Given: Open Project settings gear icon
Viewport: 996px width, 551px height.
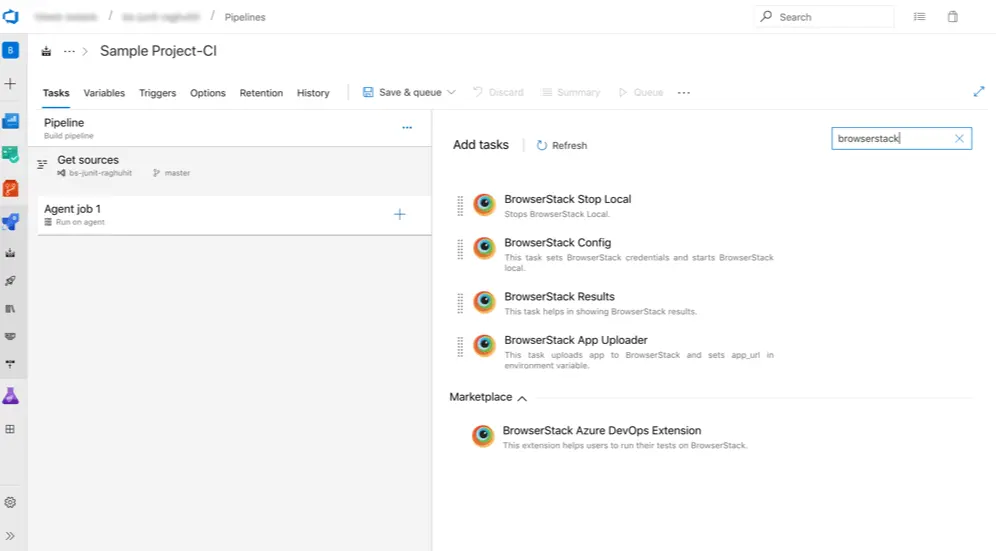Looking at the screenshot, I should tap(11, 502).
